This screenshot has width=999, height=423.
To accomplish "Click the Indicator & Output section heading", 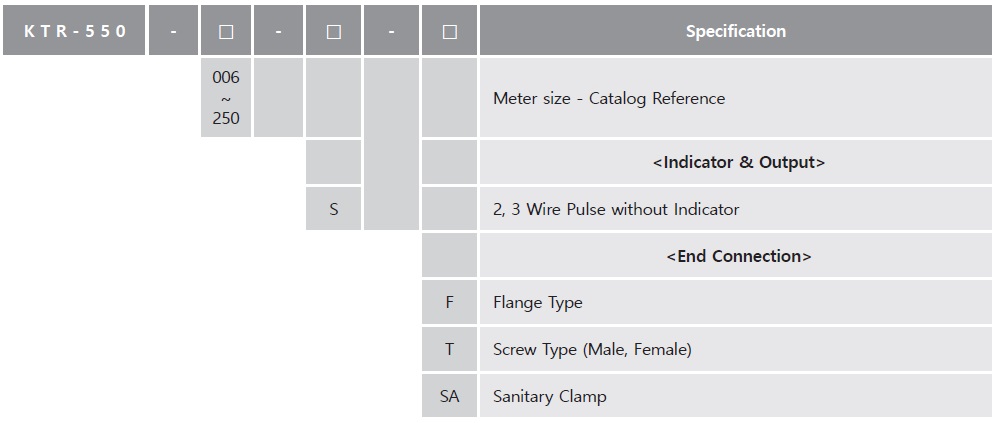I will coord(738,162).
